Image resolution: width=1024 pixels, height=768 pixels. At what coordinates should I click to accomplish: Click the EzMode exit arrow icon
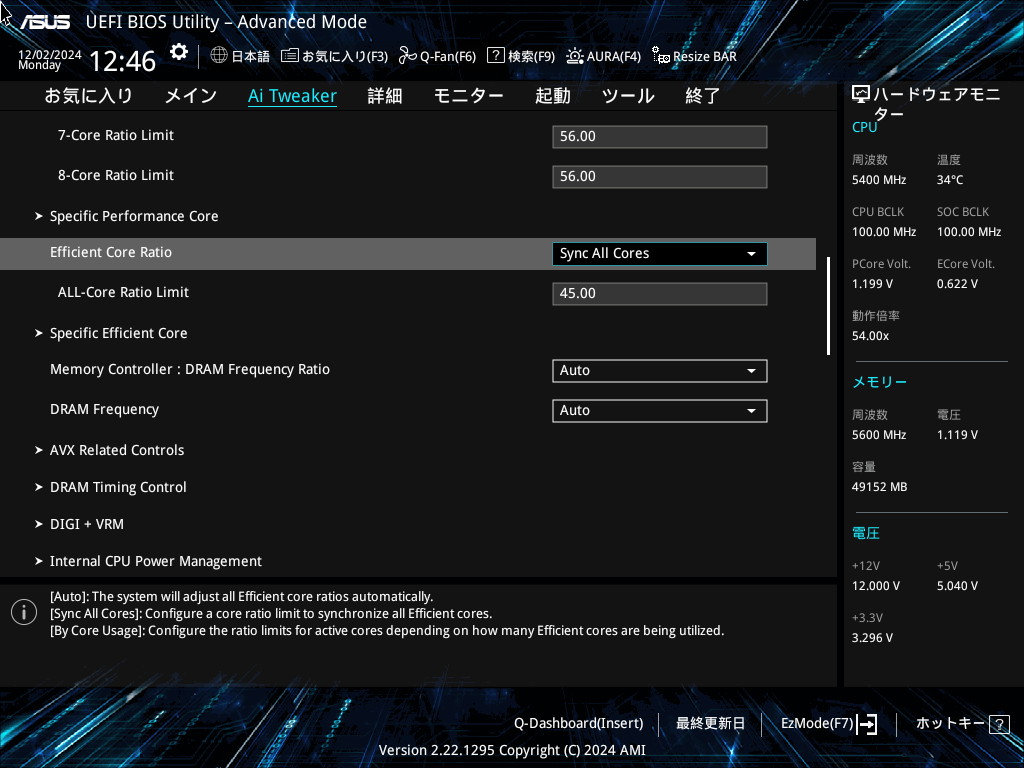[867, 724]
